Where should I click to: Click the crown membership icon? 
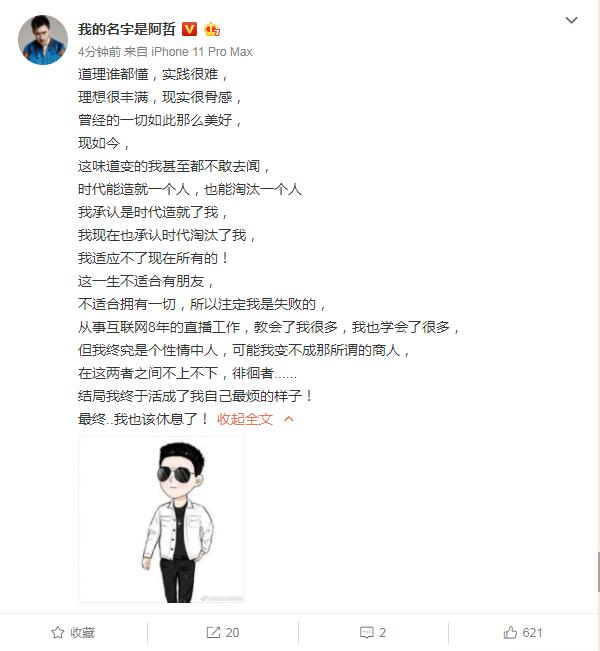pos(212,29)
